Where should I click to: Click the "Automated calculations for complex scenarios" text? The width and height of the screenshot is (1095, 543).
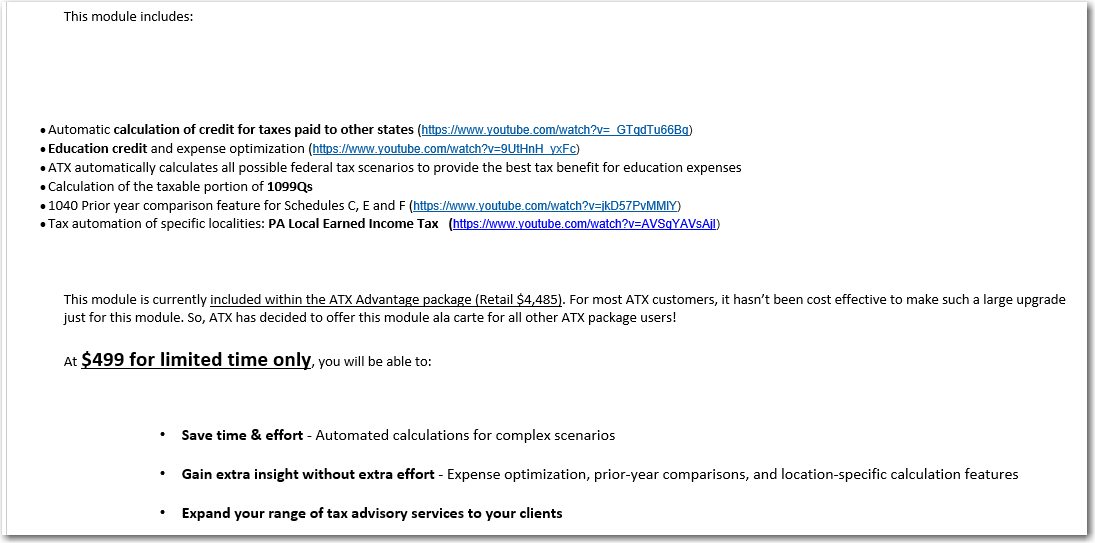click(465, 436)
